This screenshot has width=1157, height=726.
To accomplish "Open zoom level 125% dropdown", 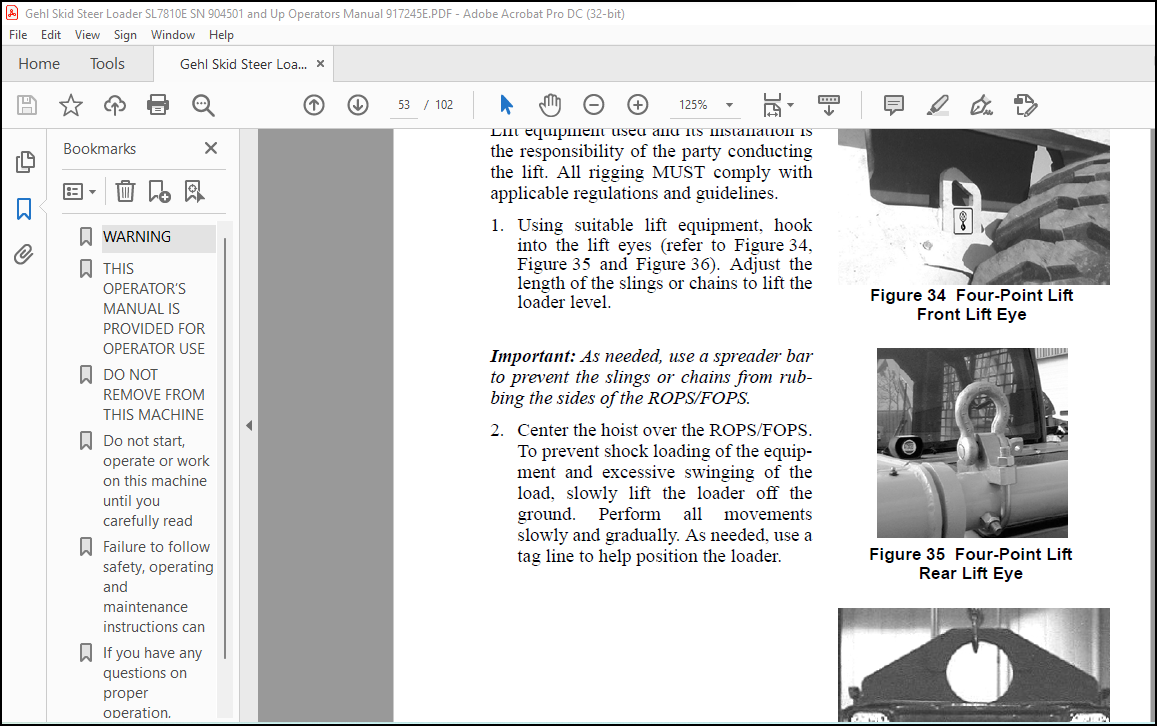I will tap(730, 105).
